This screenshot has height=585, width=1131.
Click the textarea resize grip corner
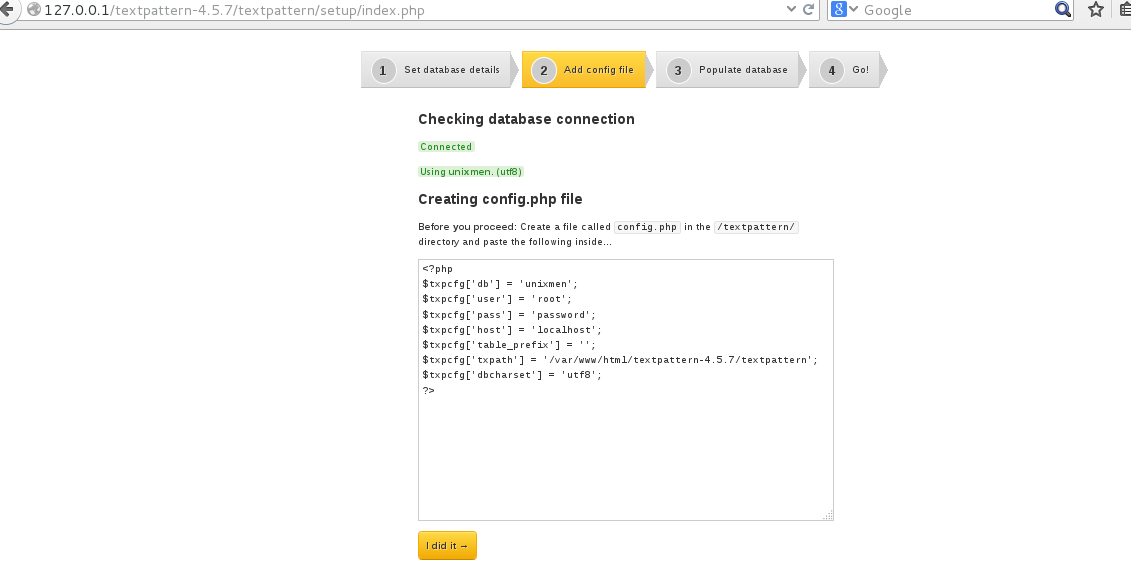coord(828,514)
